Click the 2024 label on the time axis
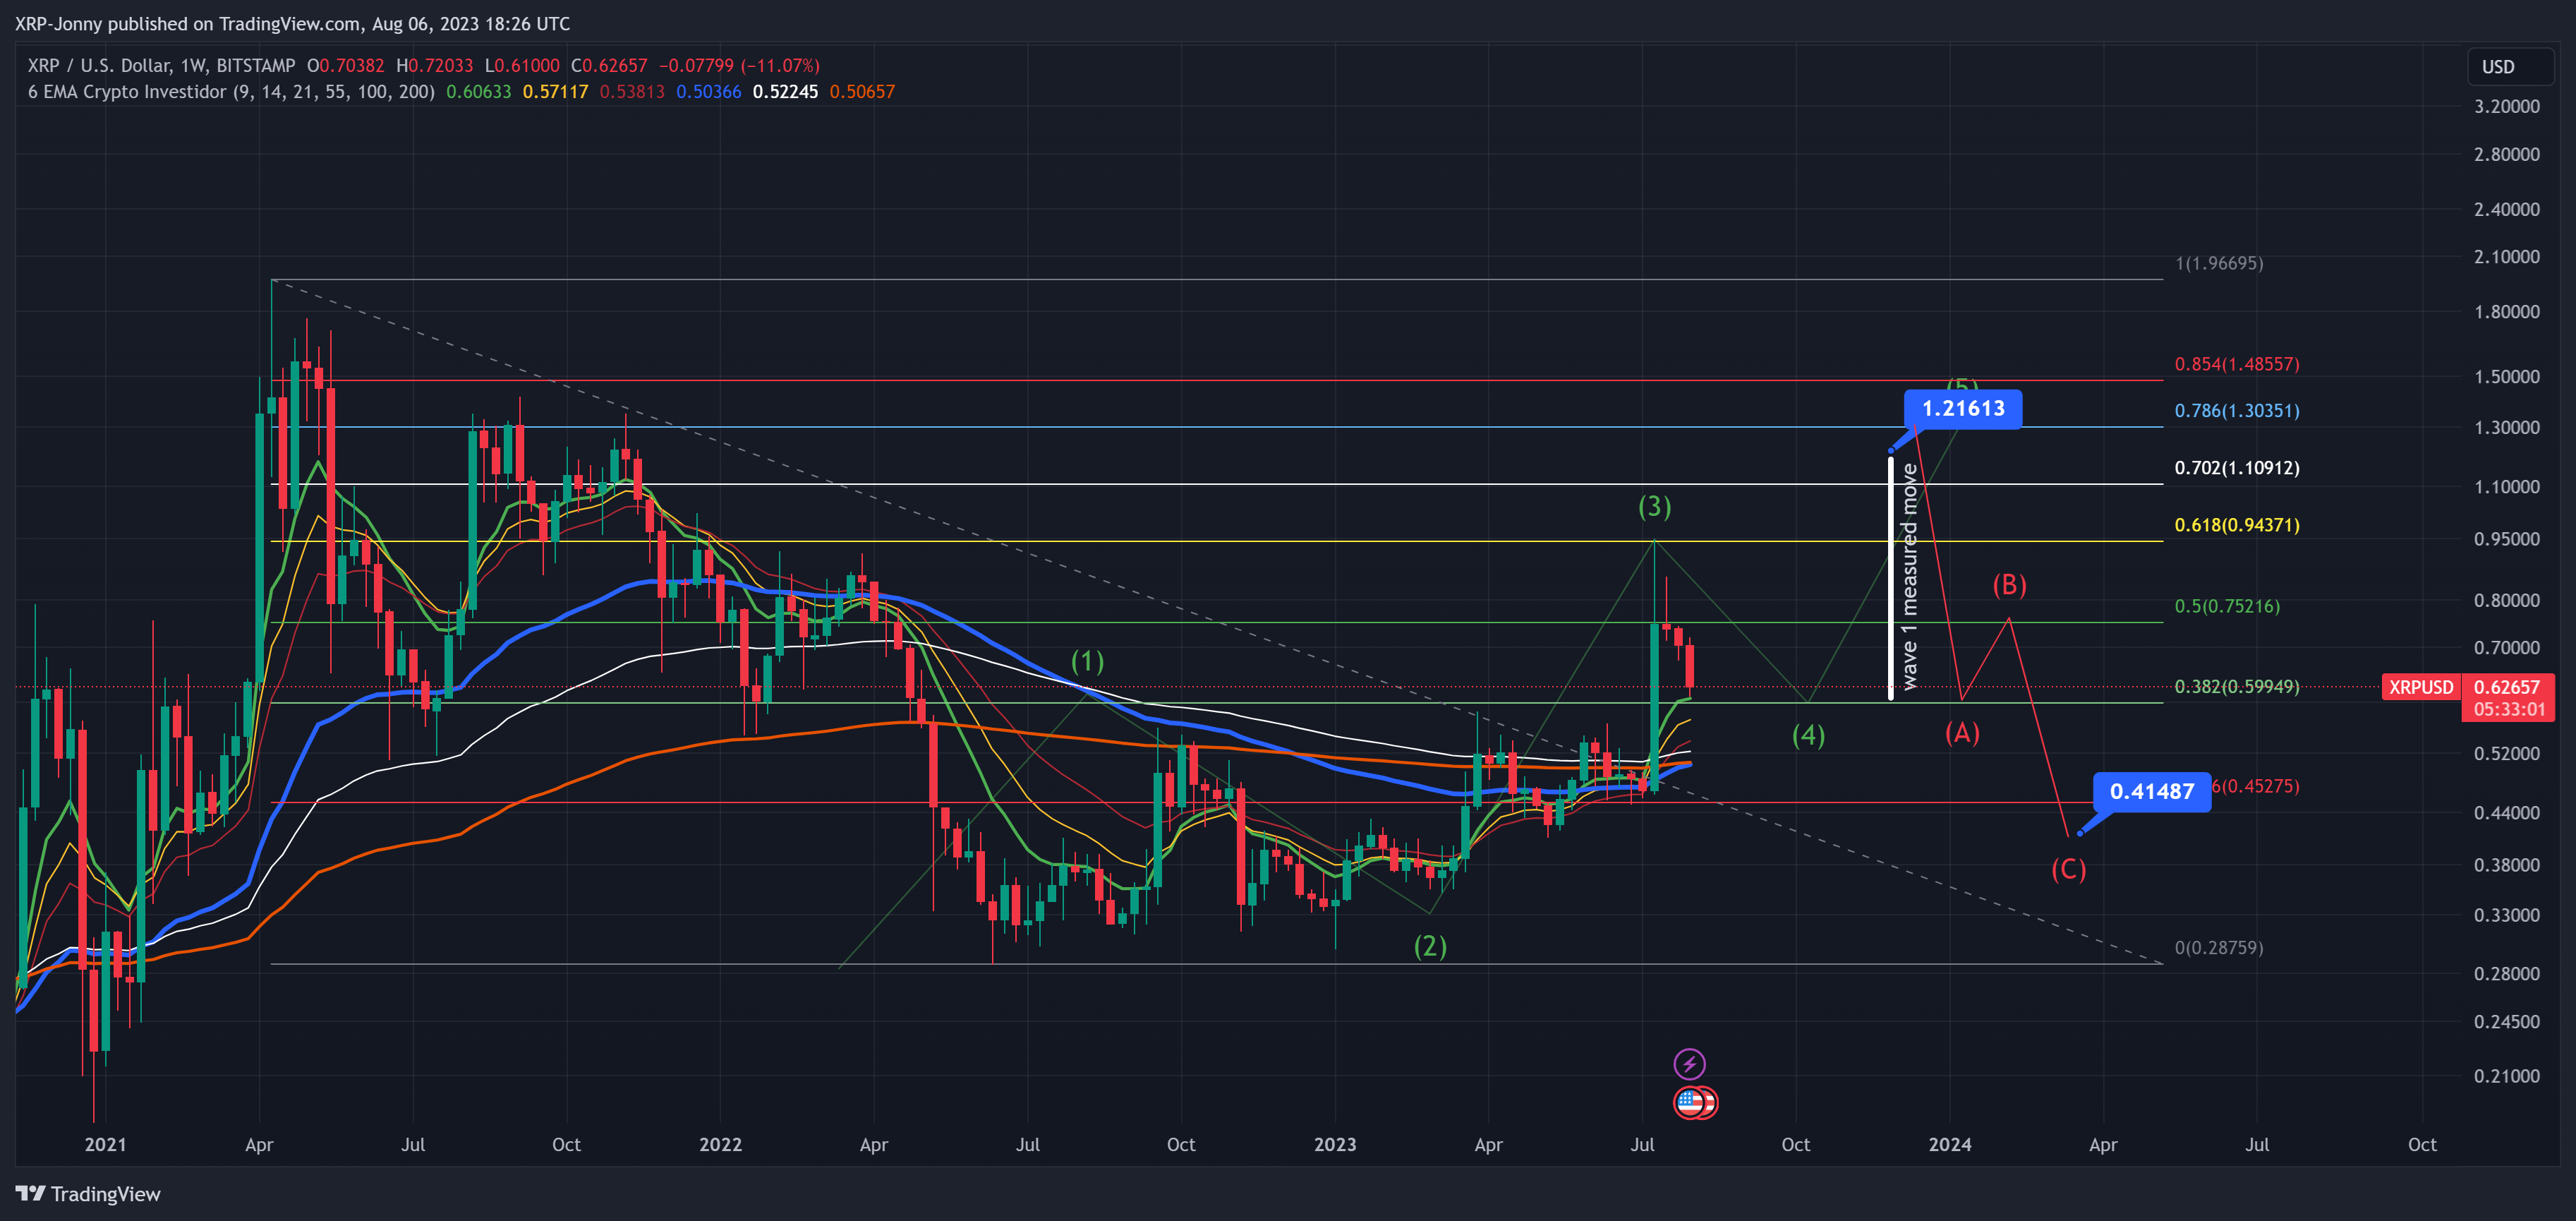Screen dimensions: 2576x1221 [1949, 1144]
